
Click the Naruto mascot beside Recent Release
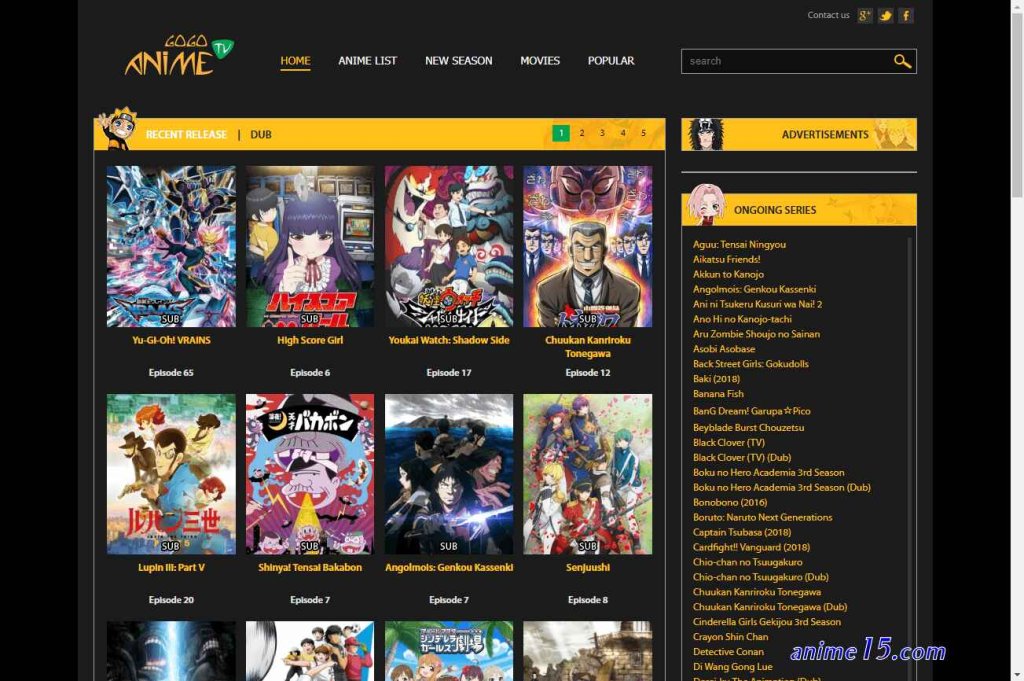118,129
